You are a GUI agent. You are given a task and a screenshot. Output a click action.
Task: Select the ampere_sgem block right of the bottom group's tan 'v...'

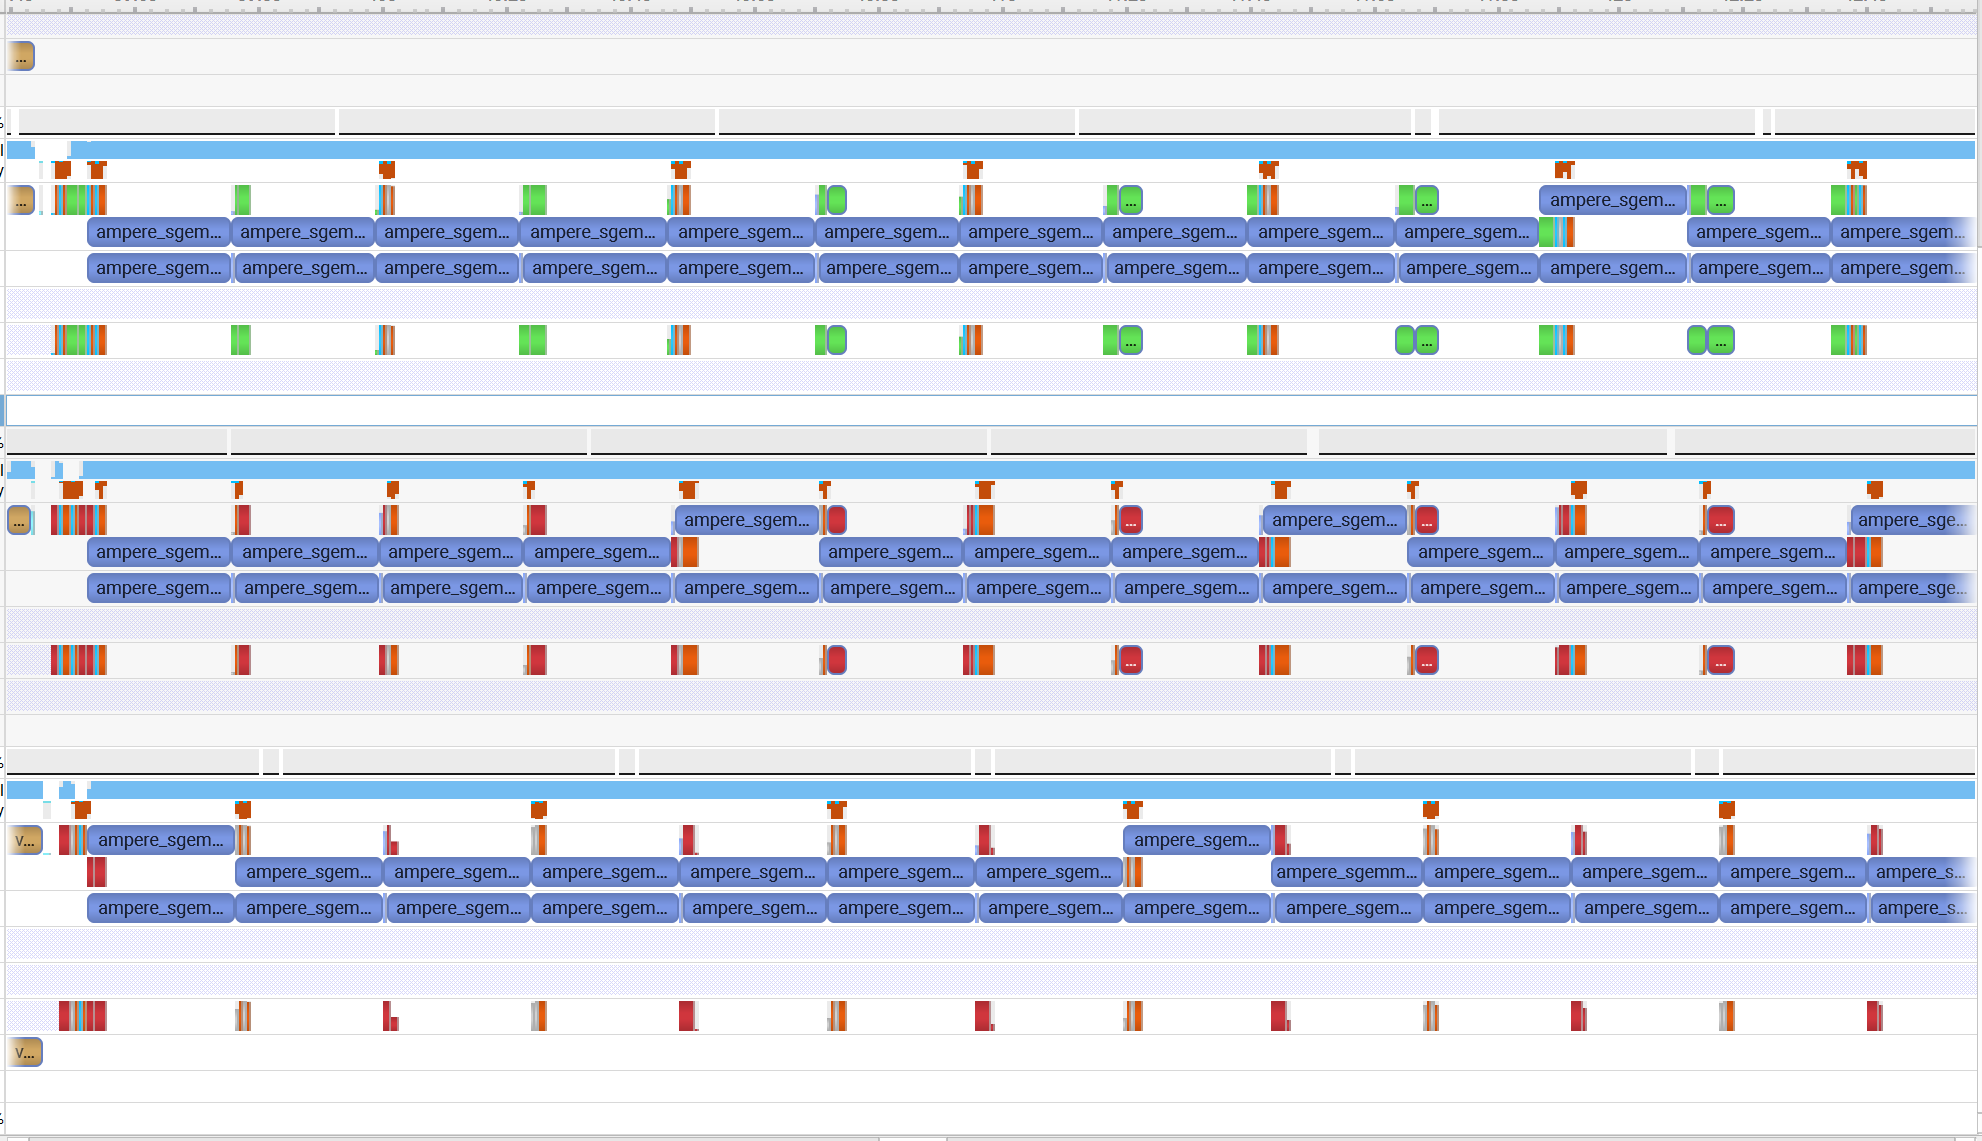tap(160, 840)
